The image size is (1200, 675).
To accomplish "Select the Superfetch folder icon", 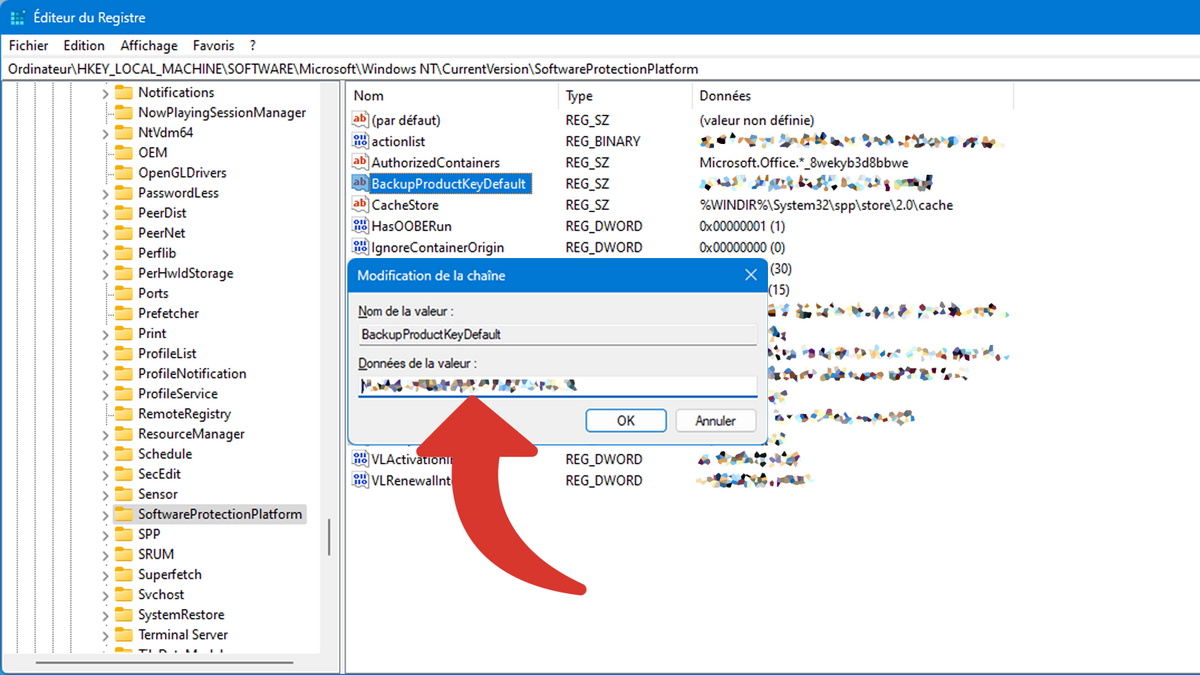I will tap(123, 574).
